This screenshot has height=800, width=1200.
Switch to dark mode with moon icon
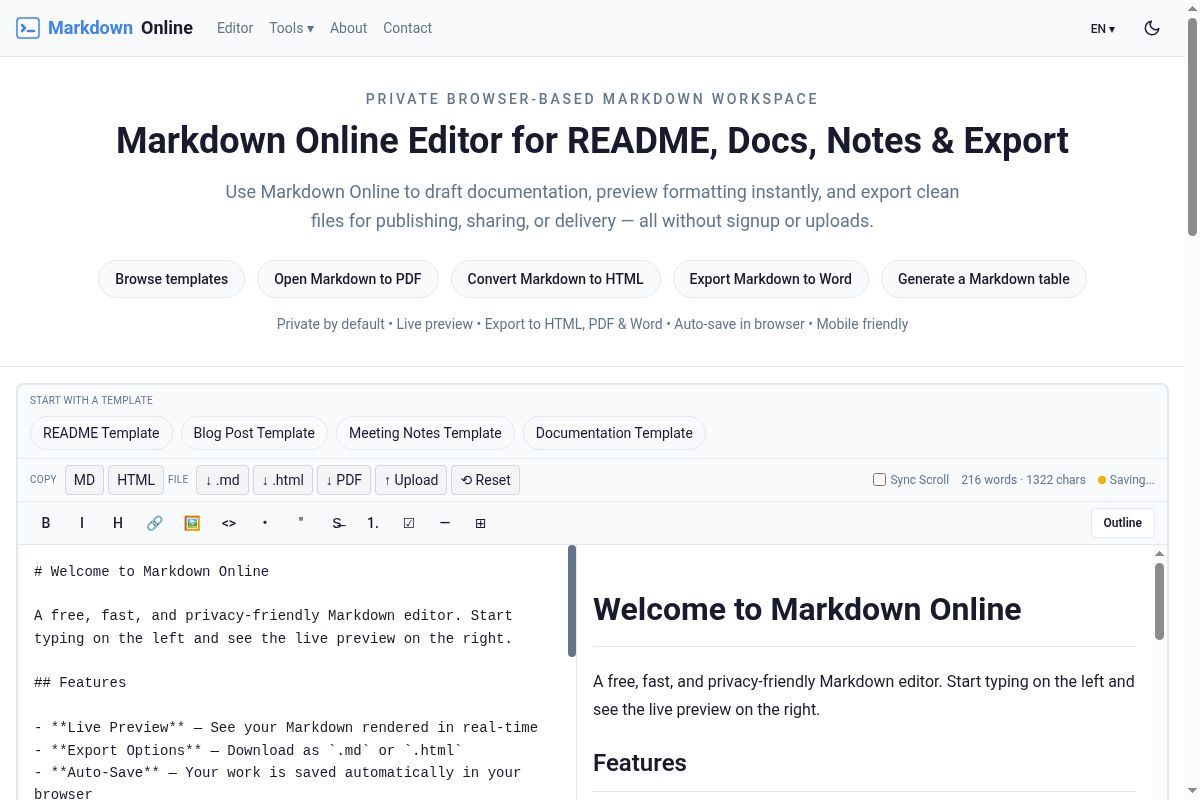pyautogui.click(x=1152, y=28)
